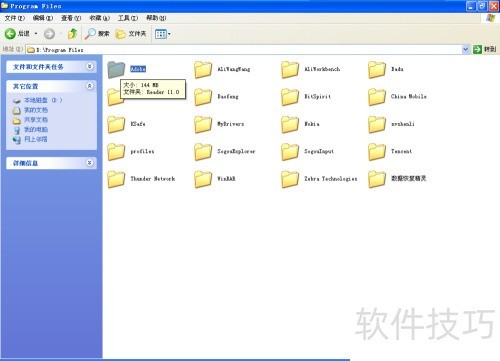Open 我的电脑 (My Computer) link
This screenshot has width=500, height=361.
30,129
